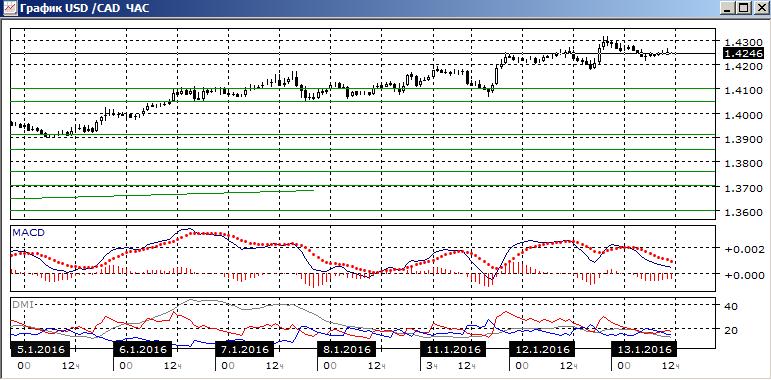The height and width of the screenshot is (380, 771).
Task: Select the 11.1.2016 date marker
Action: coord(452,349)
